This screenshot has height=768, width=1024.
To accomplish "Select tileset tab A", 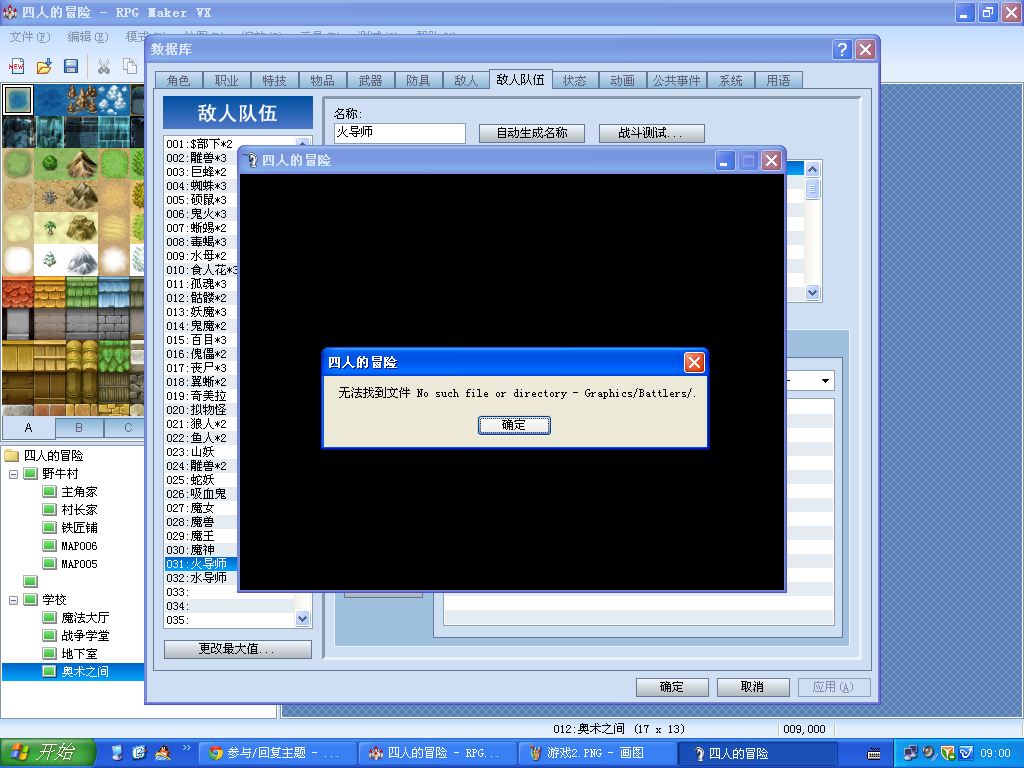I will [28, 428].
